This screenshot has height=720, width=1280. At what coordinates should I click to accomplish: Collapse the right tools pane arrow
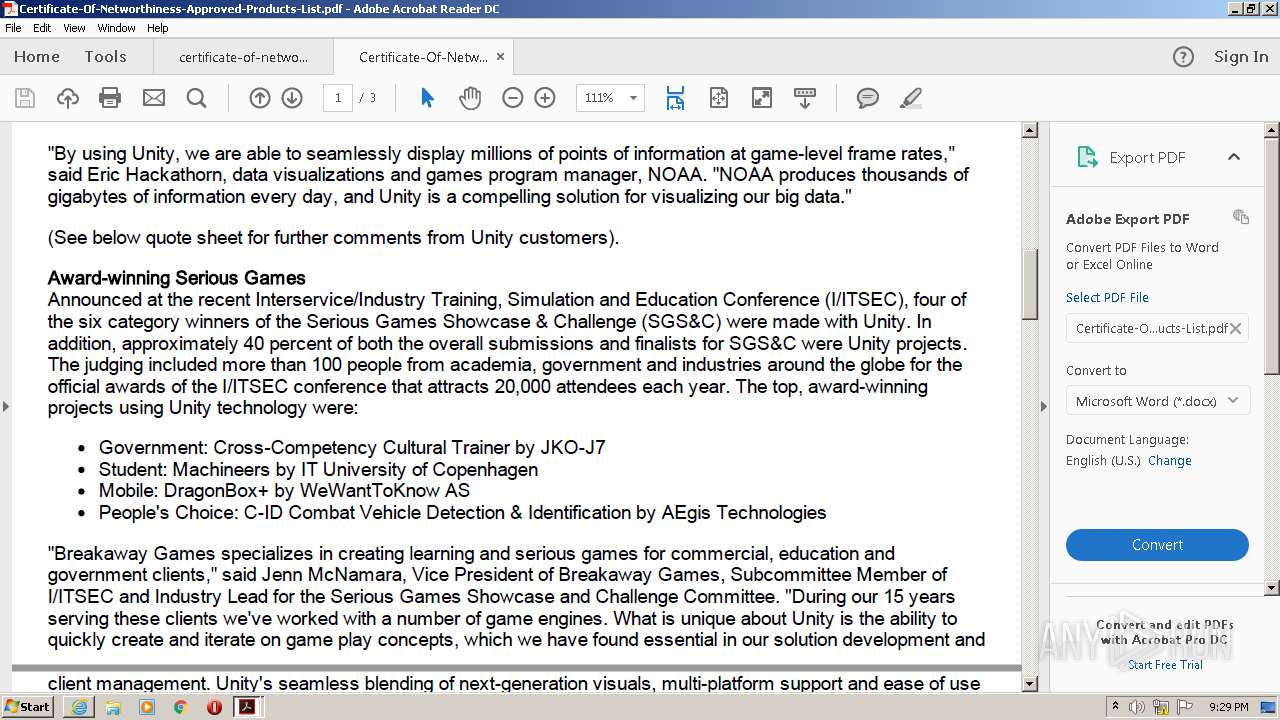[1043, 406]
